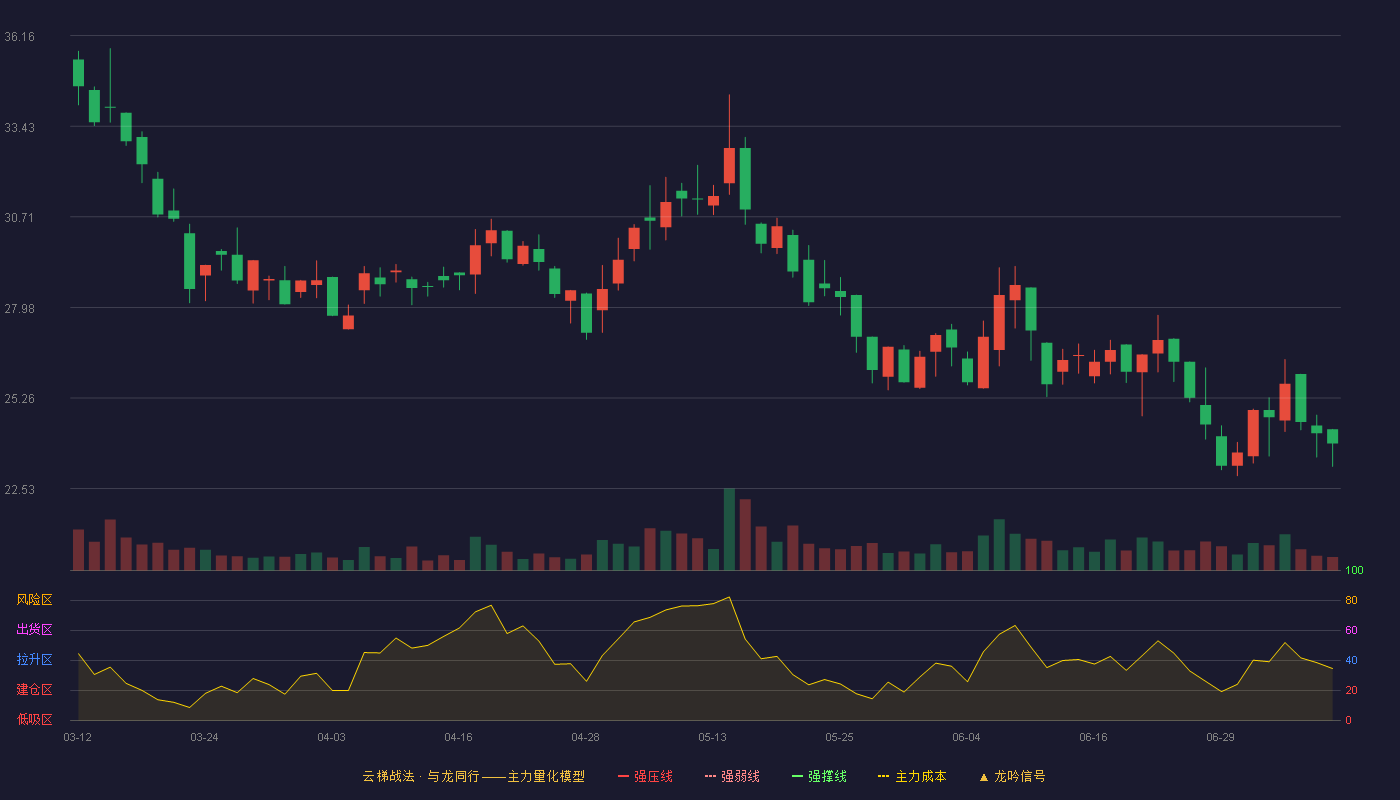This screenshot has width=1400, height=800.
Task: Click the 06-16 date label
Action: (x=1093, y=737)
